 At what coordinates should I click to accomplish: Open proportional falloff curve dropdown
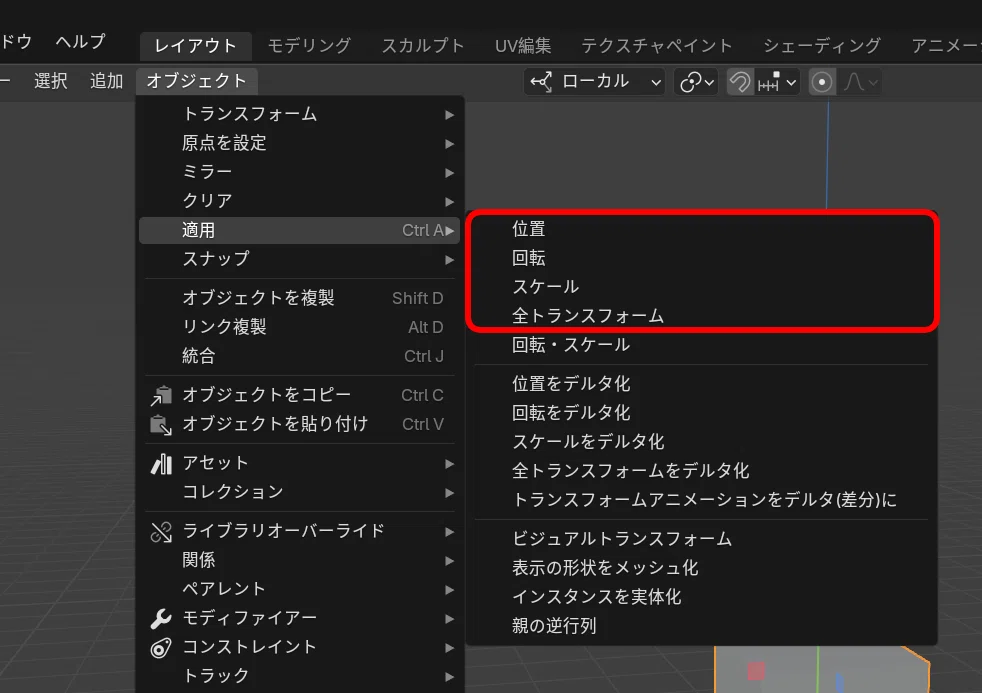tap(861, 82)
